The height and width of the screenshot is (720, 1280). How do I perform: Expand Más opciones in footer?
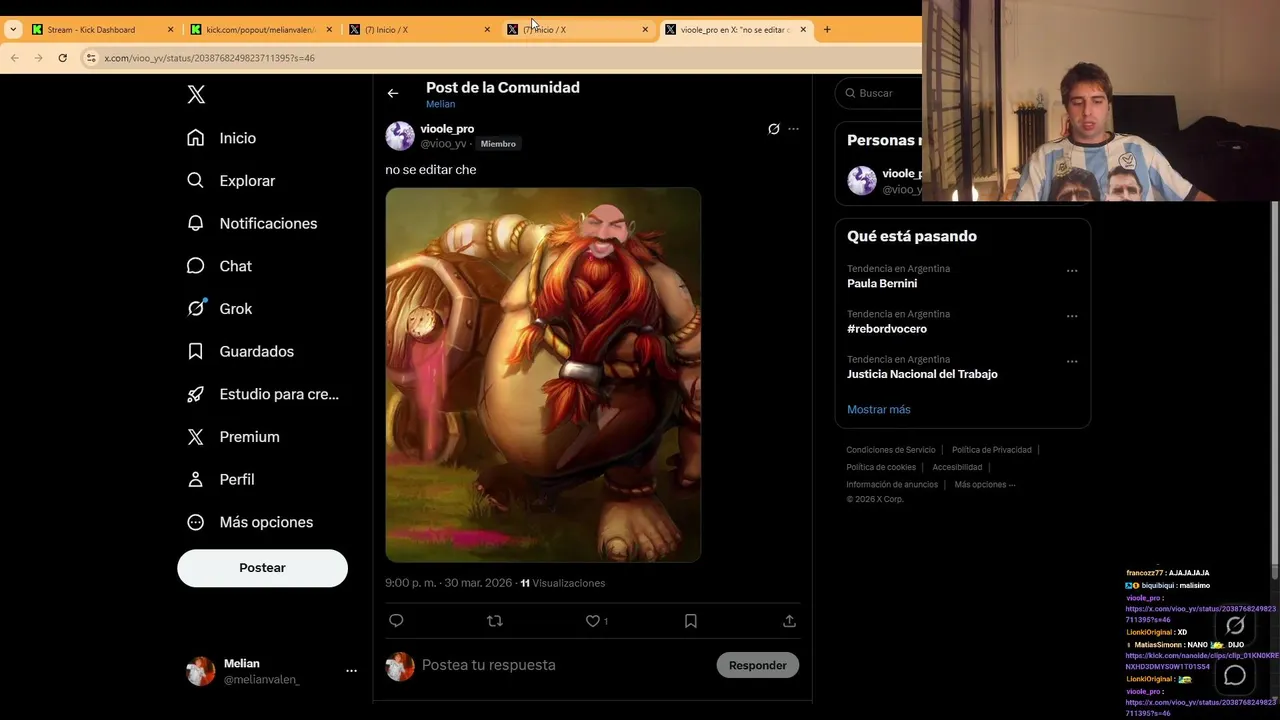pyautogui.click(x=985, y=485)
